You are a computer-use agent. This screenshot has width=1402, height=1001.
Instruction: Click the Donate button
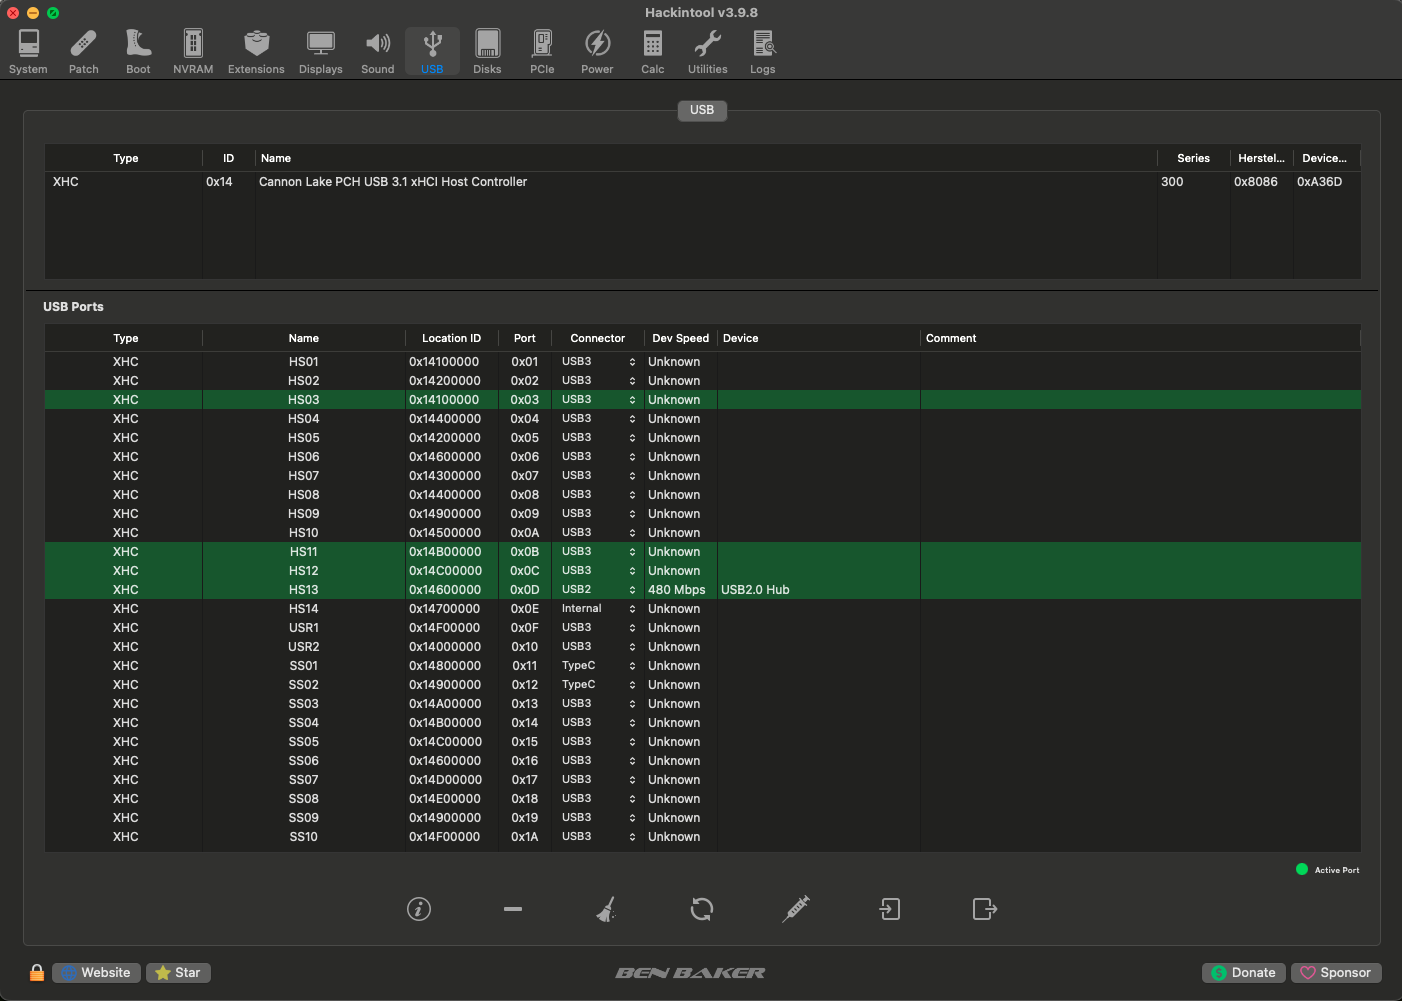(1244, 973)
